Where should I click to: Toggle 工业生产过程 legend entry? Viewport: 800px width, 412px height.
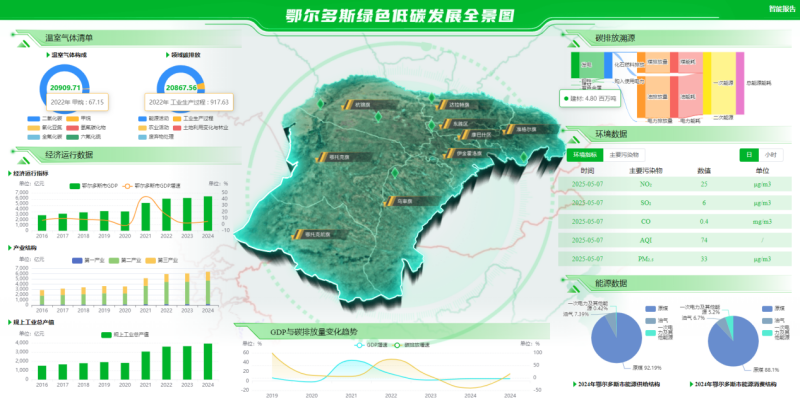tap(197, 118)
